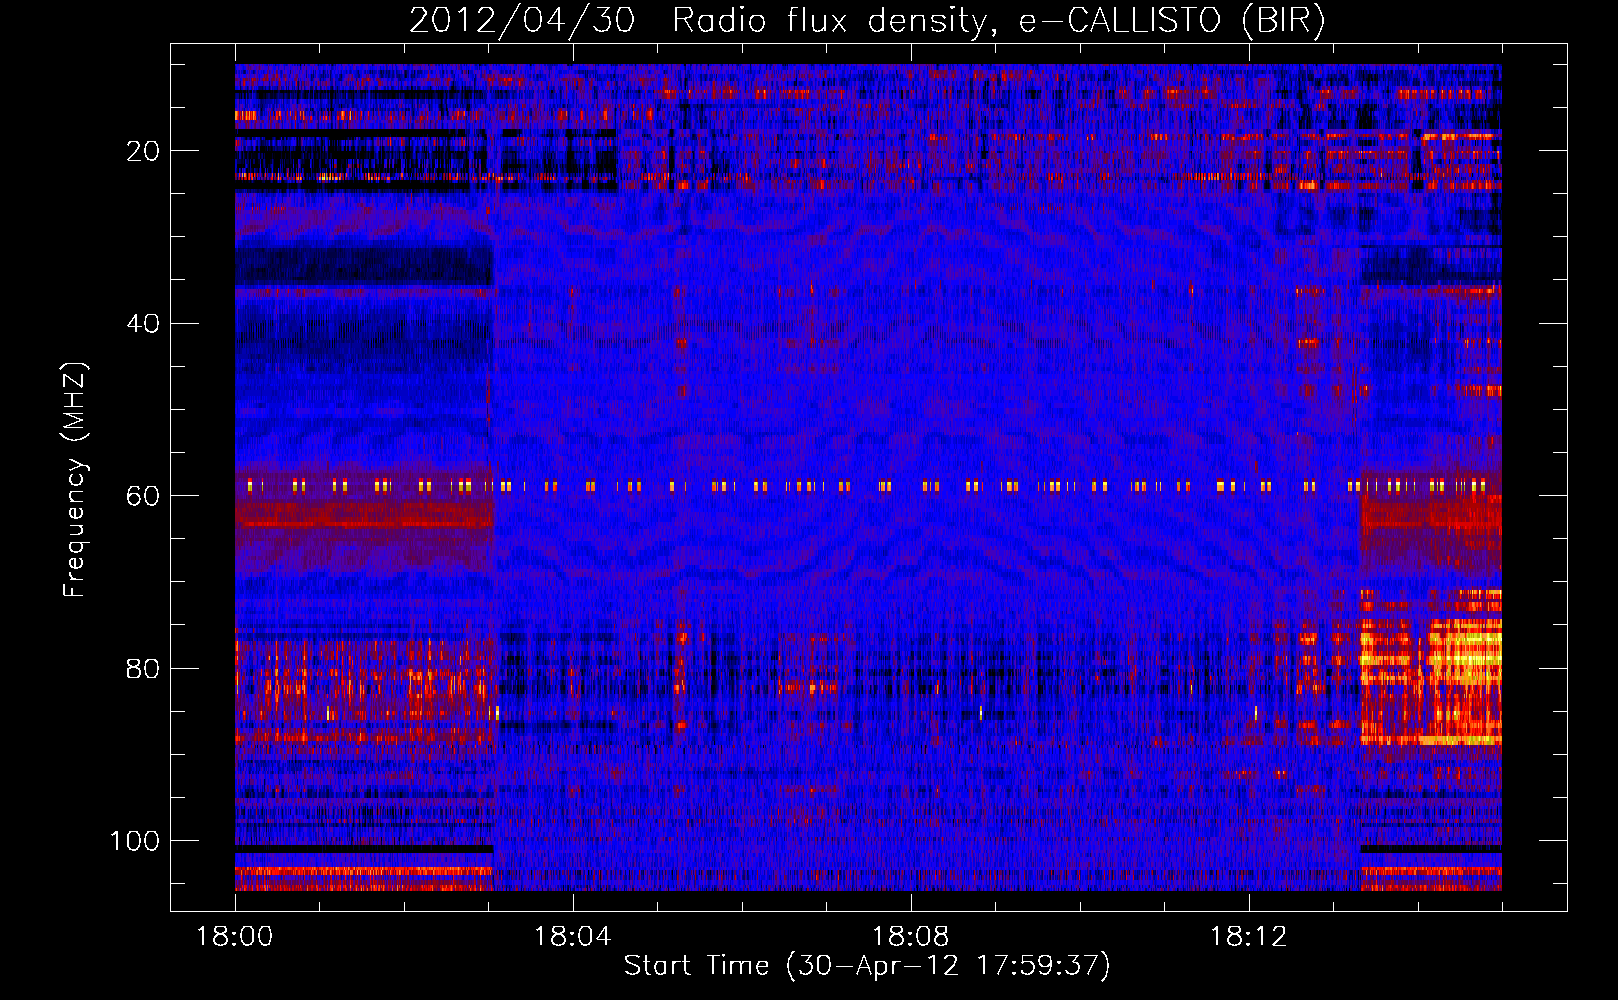The image size is (1618, 1000).
Task: Click the '40' frequency tick label
Action: click(144, 324)
